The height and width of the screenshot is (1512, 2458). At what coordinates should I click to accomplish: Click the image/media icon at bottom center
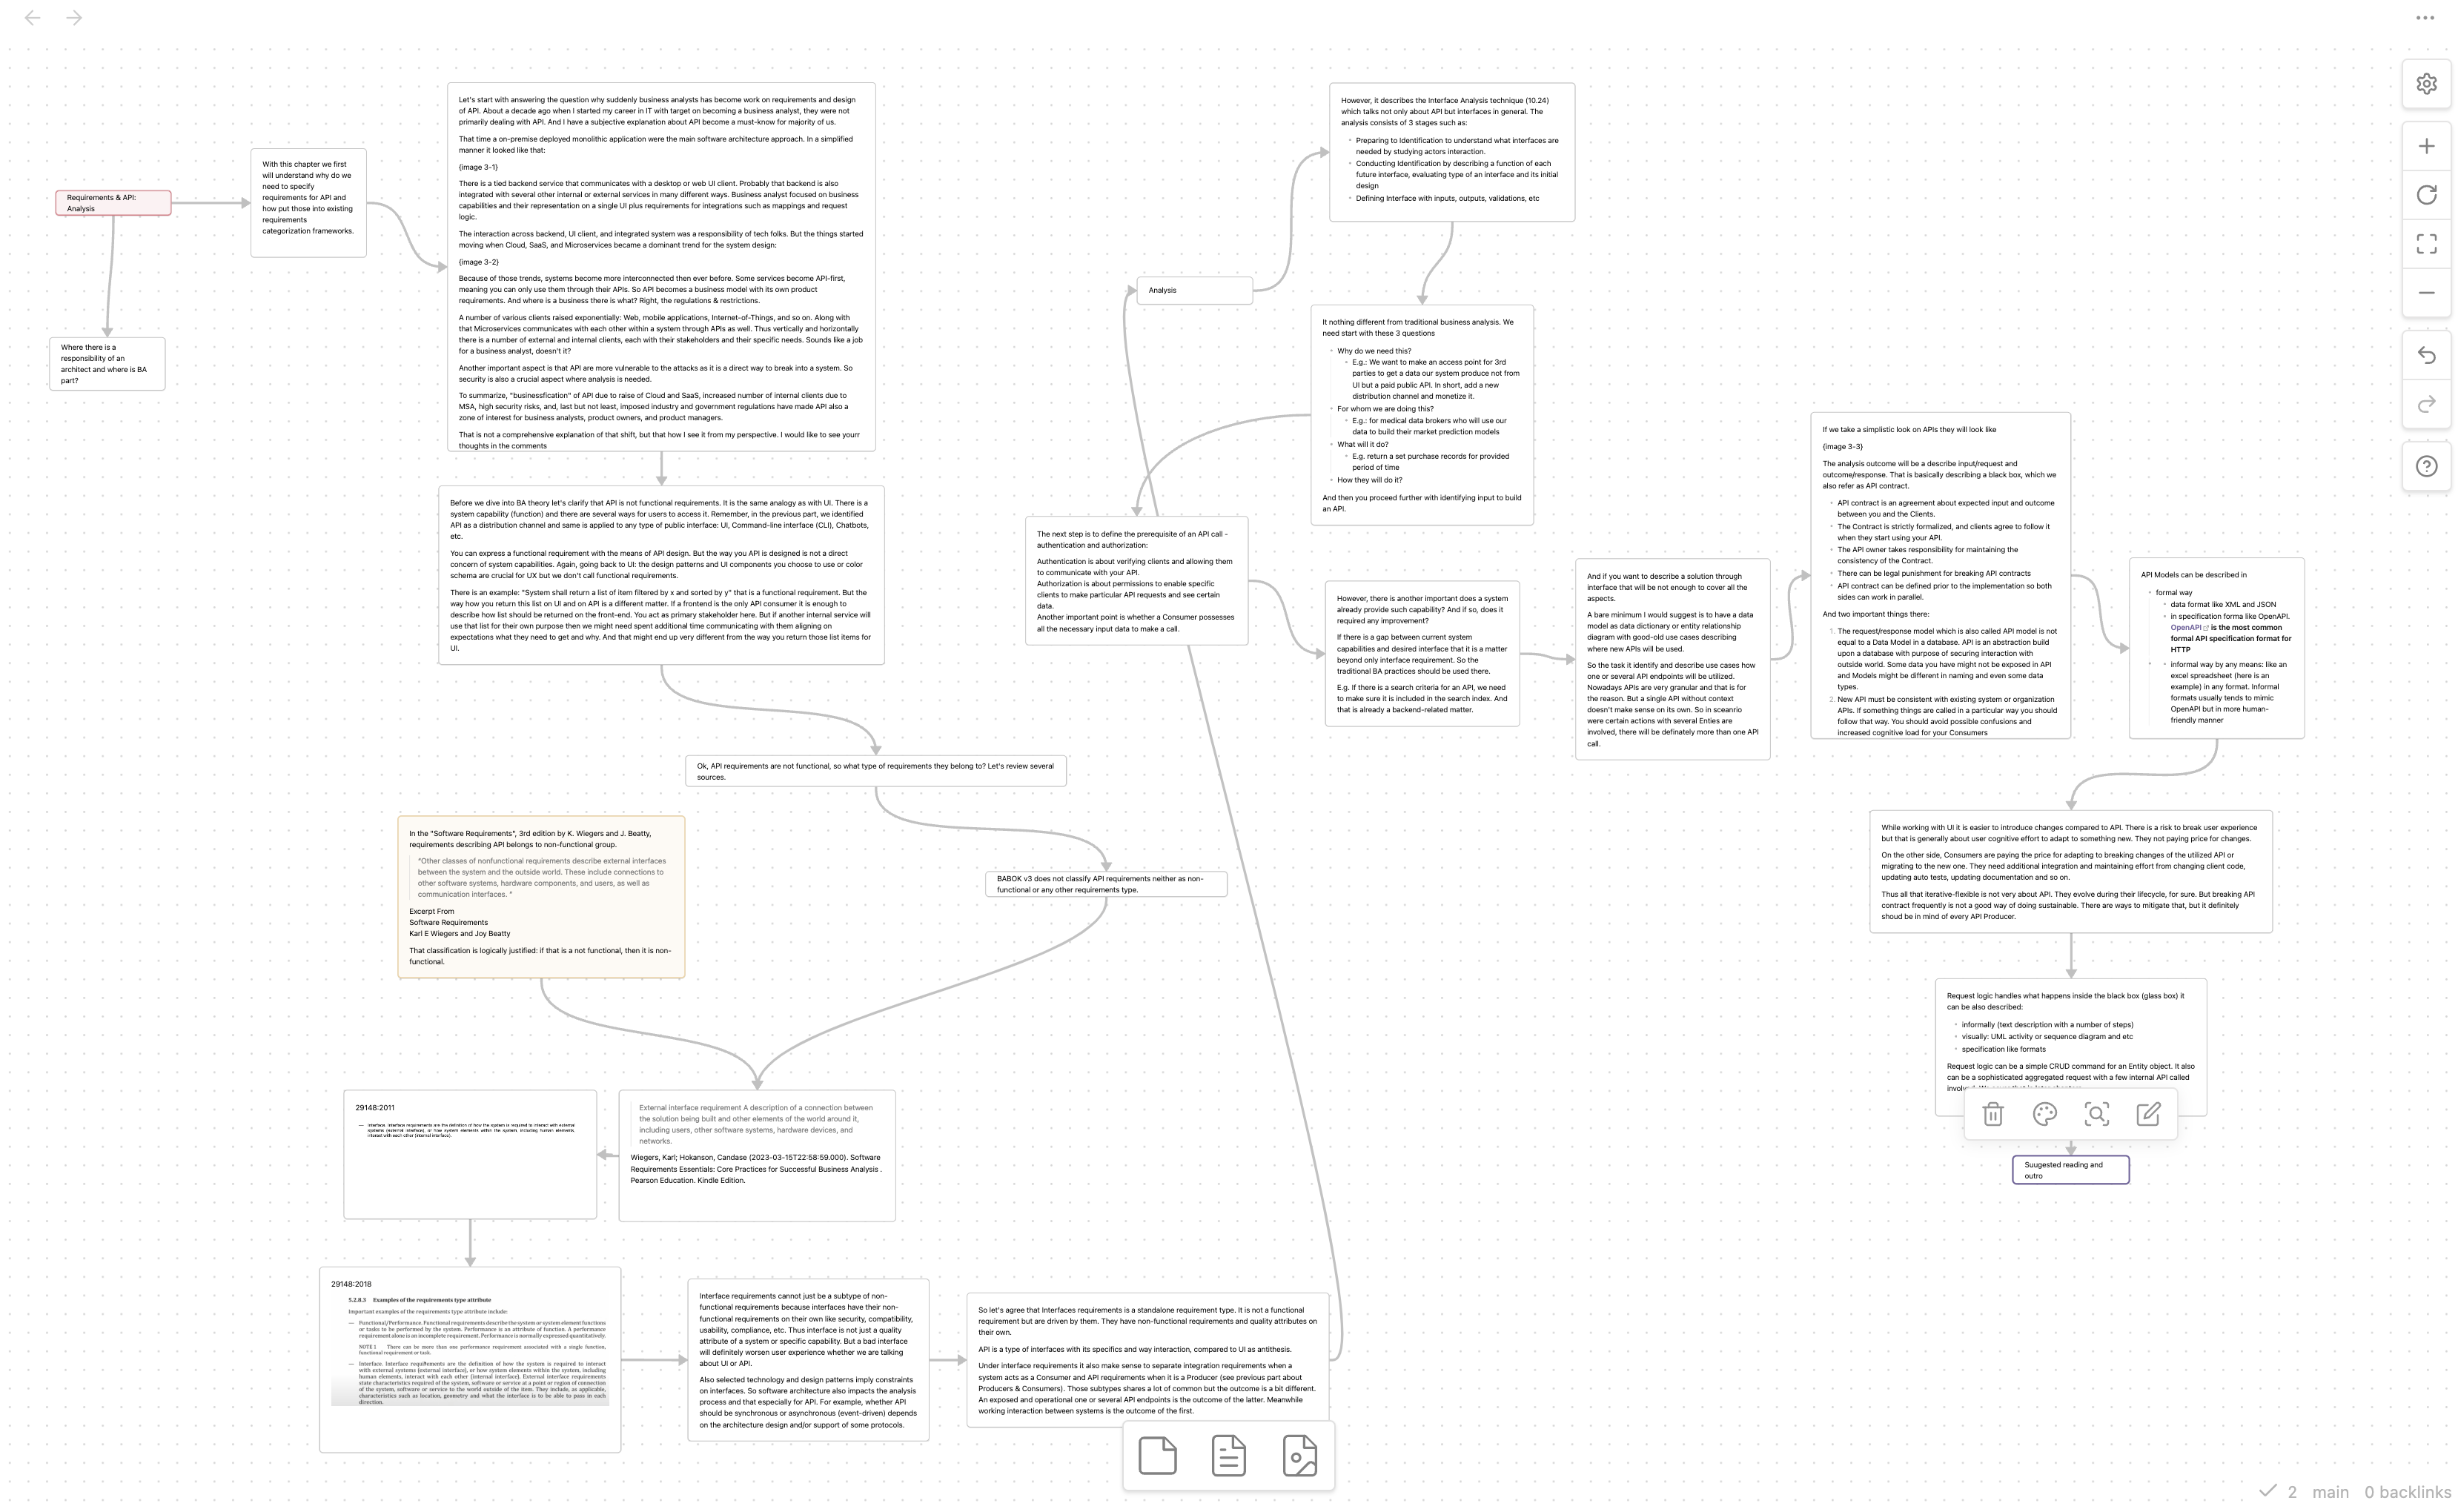(x=1299, y=1456)
